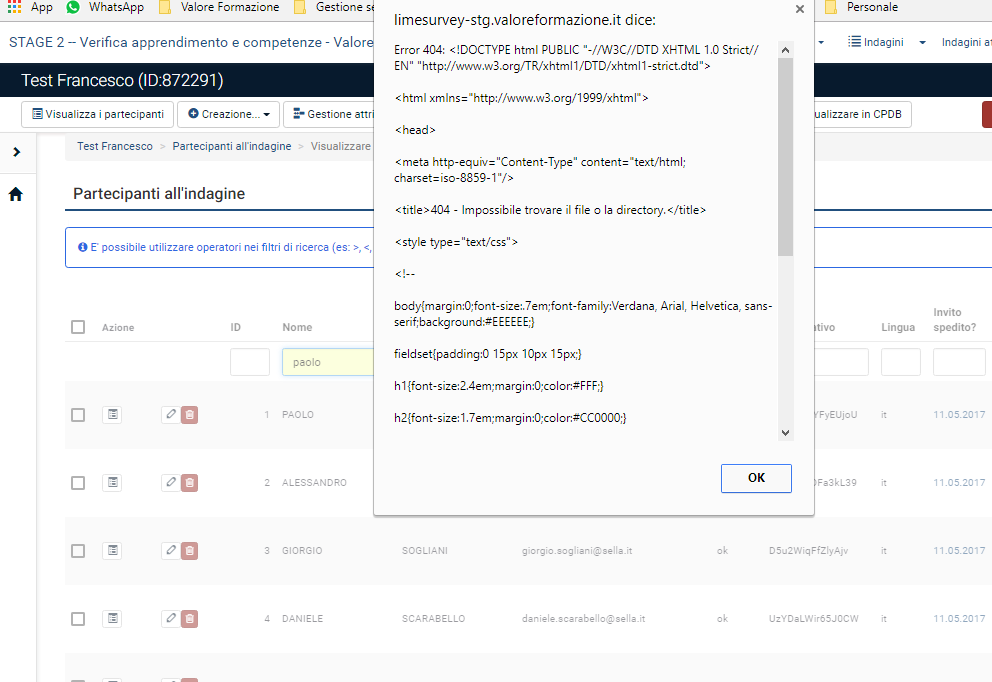Click the edit pencil for participant PAOLO

[170, 415]
